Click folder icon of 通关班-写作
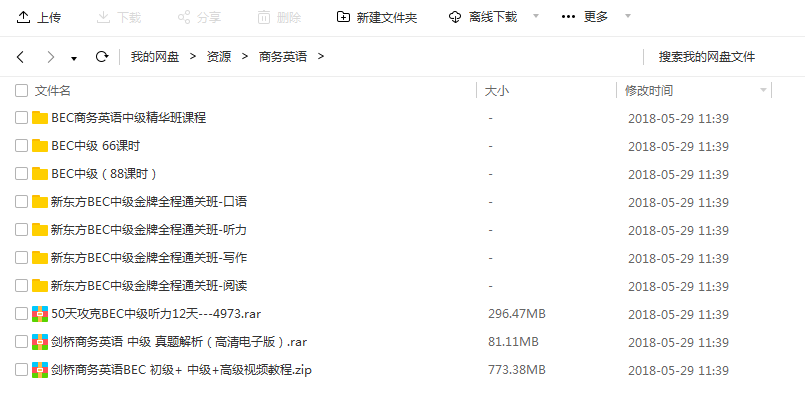The image size is (805, 416). tap(40, 257)
